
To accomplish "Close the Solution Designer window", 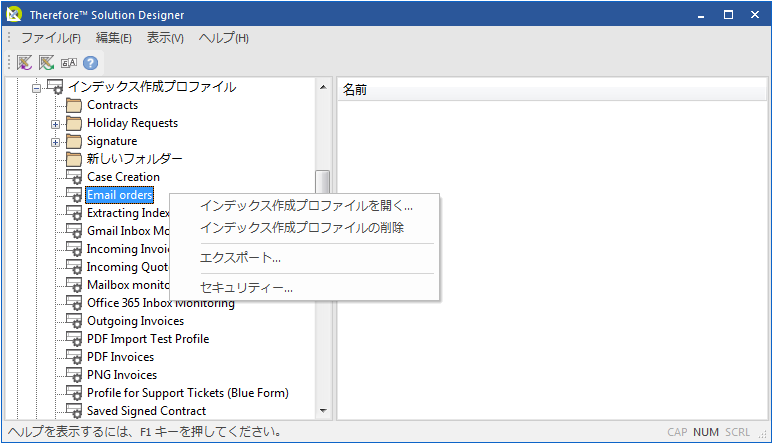I will 755,15.
